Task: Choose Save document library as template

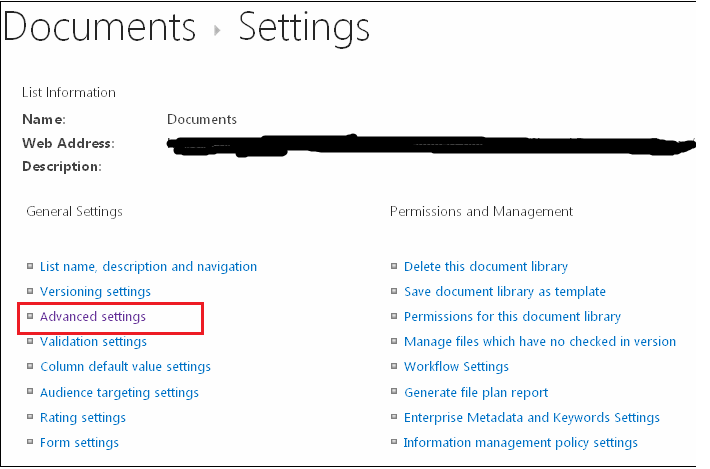Action: [x=505, y=292]
